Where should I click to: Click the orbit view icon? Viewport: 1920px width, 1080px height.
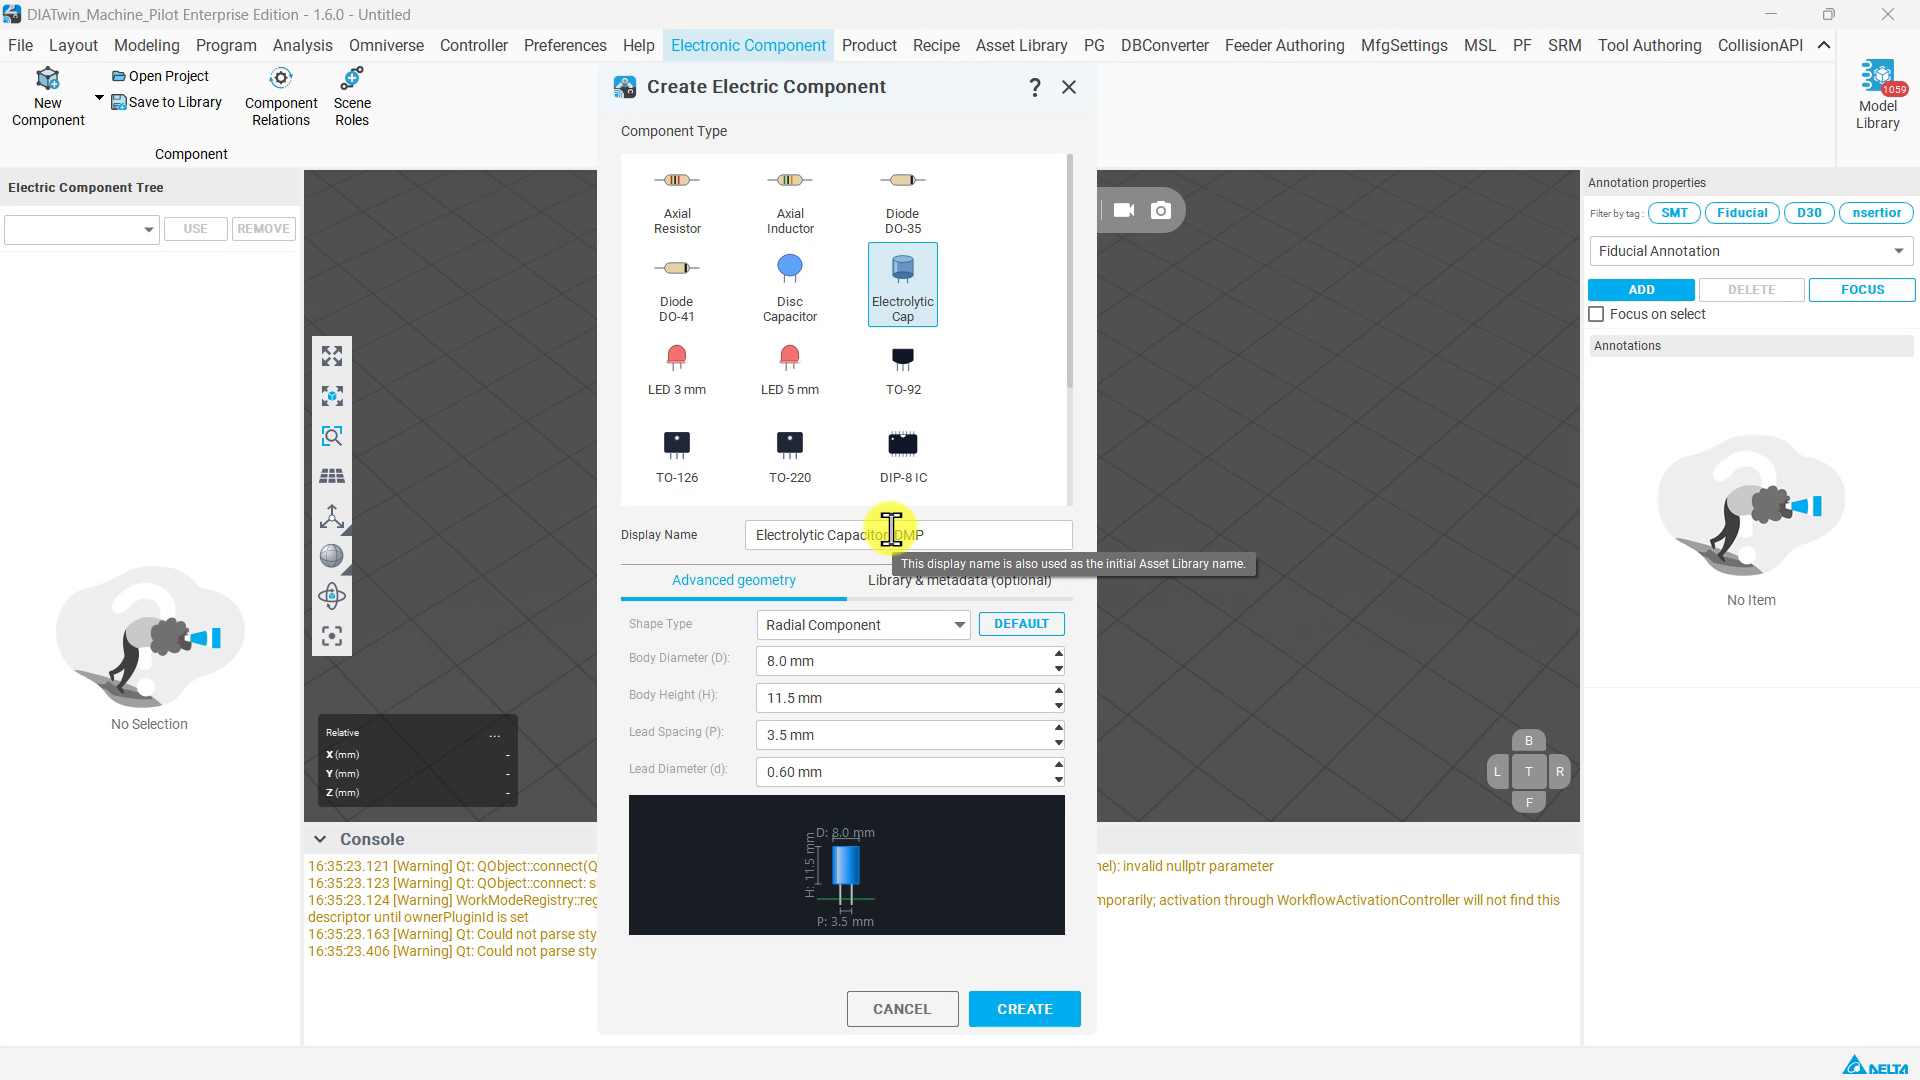coord(332,596)
